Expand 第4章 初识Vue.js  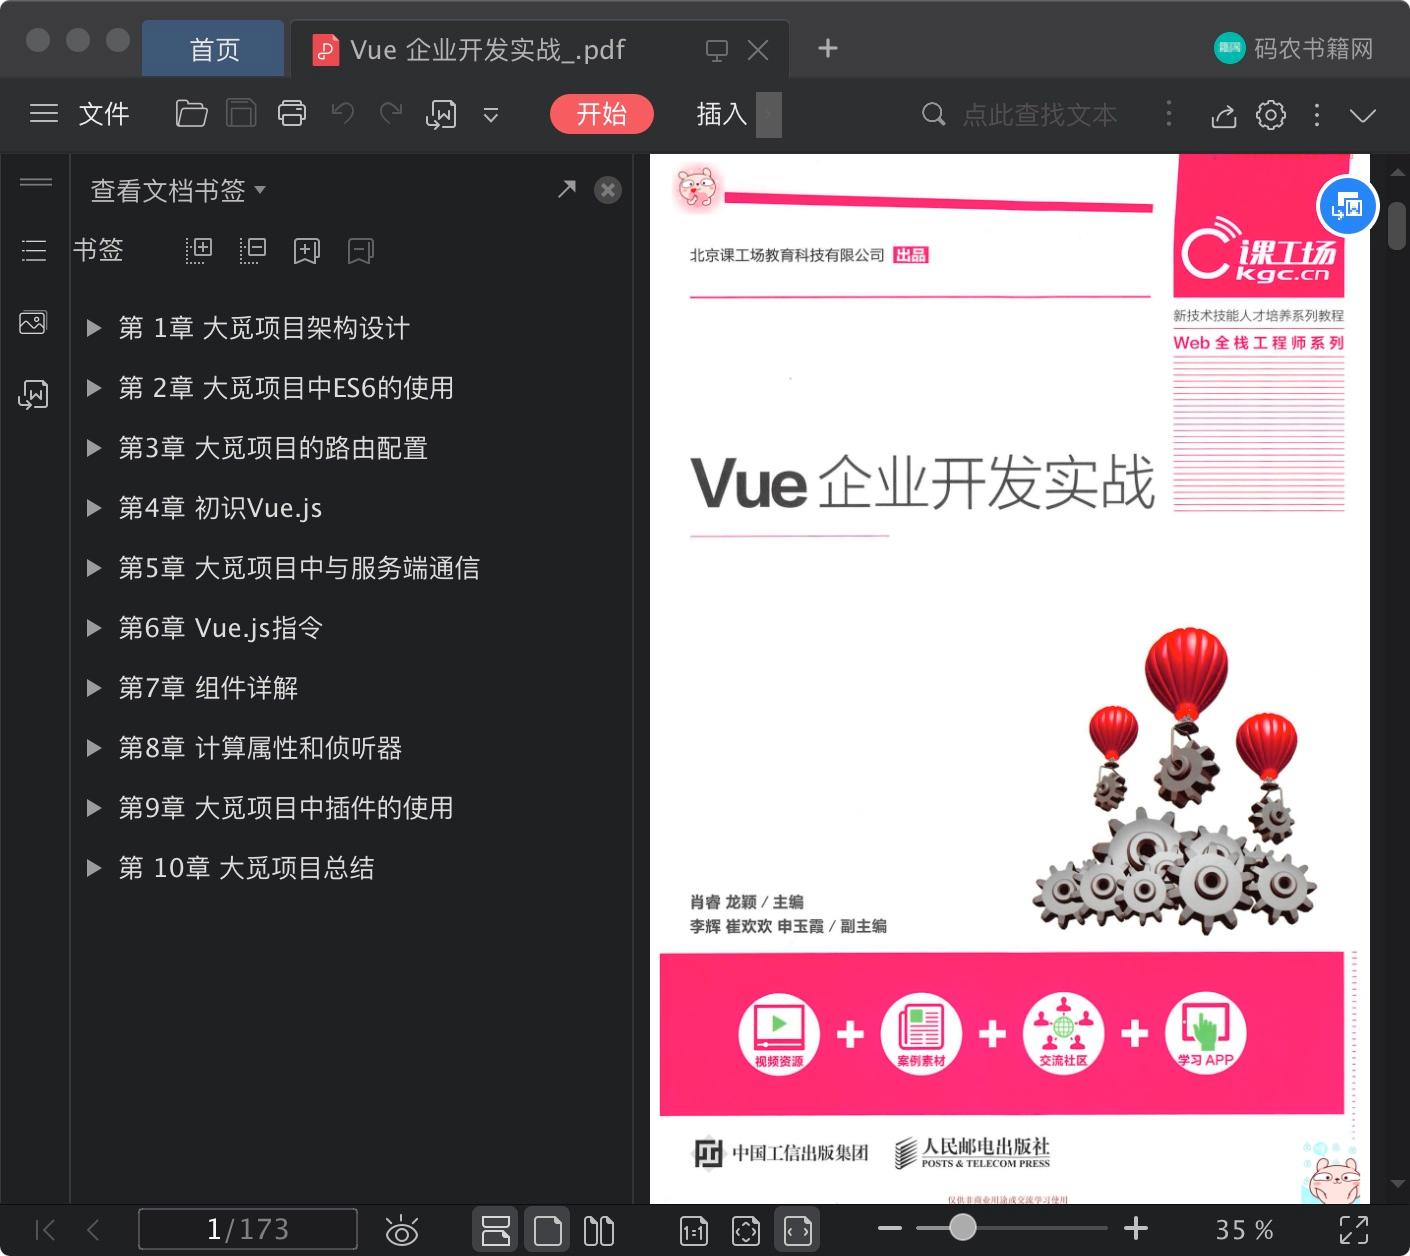point(94,508)
